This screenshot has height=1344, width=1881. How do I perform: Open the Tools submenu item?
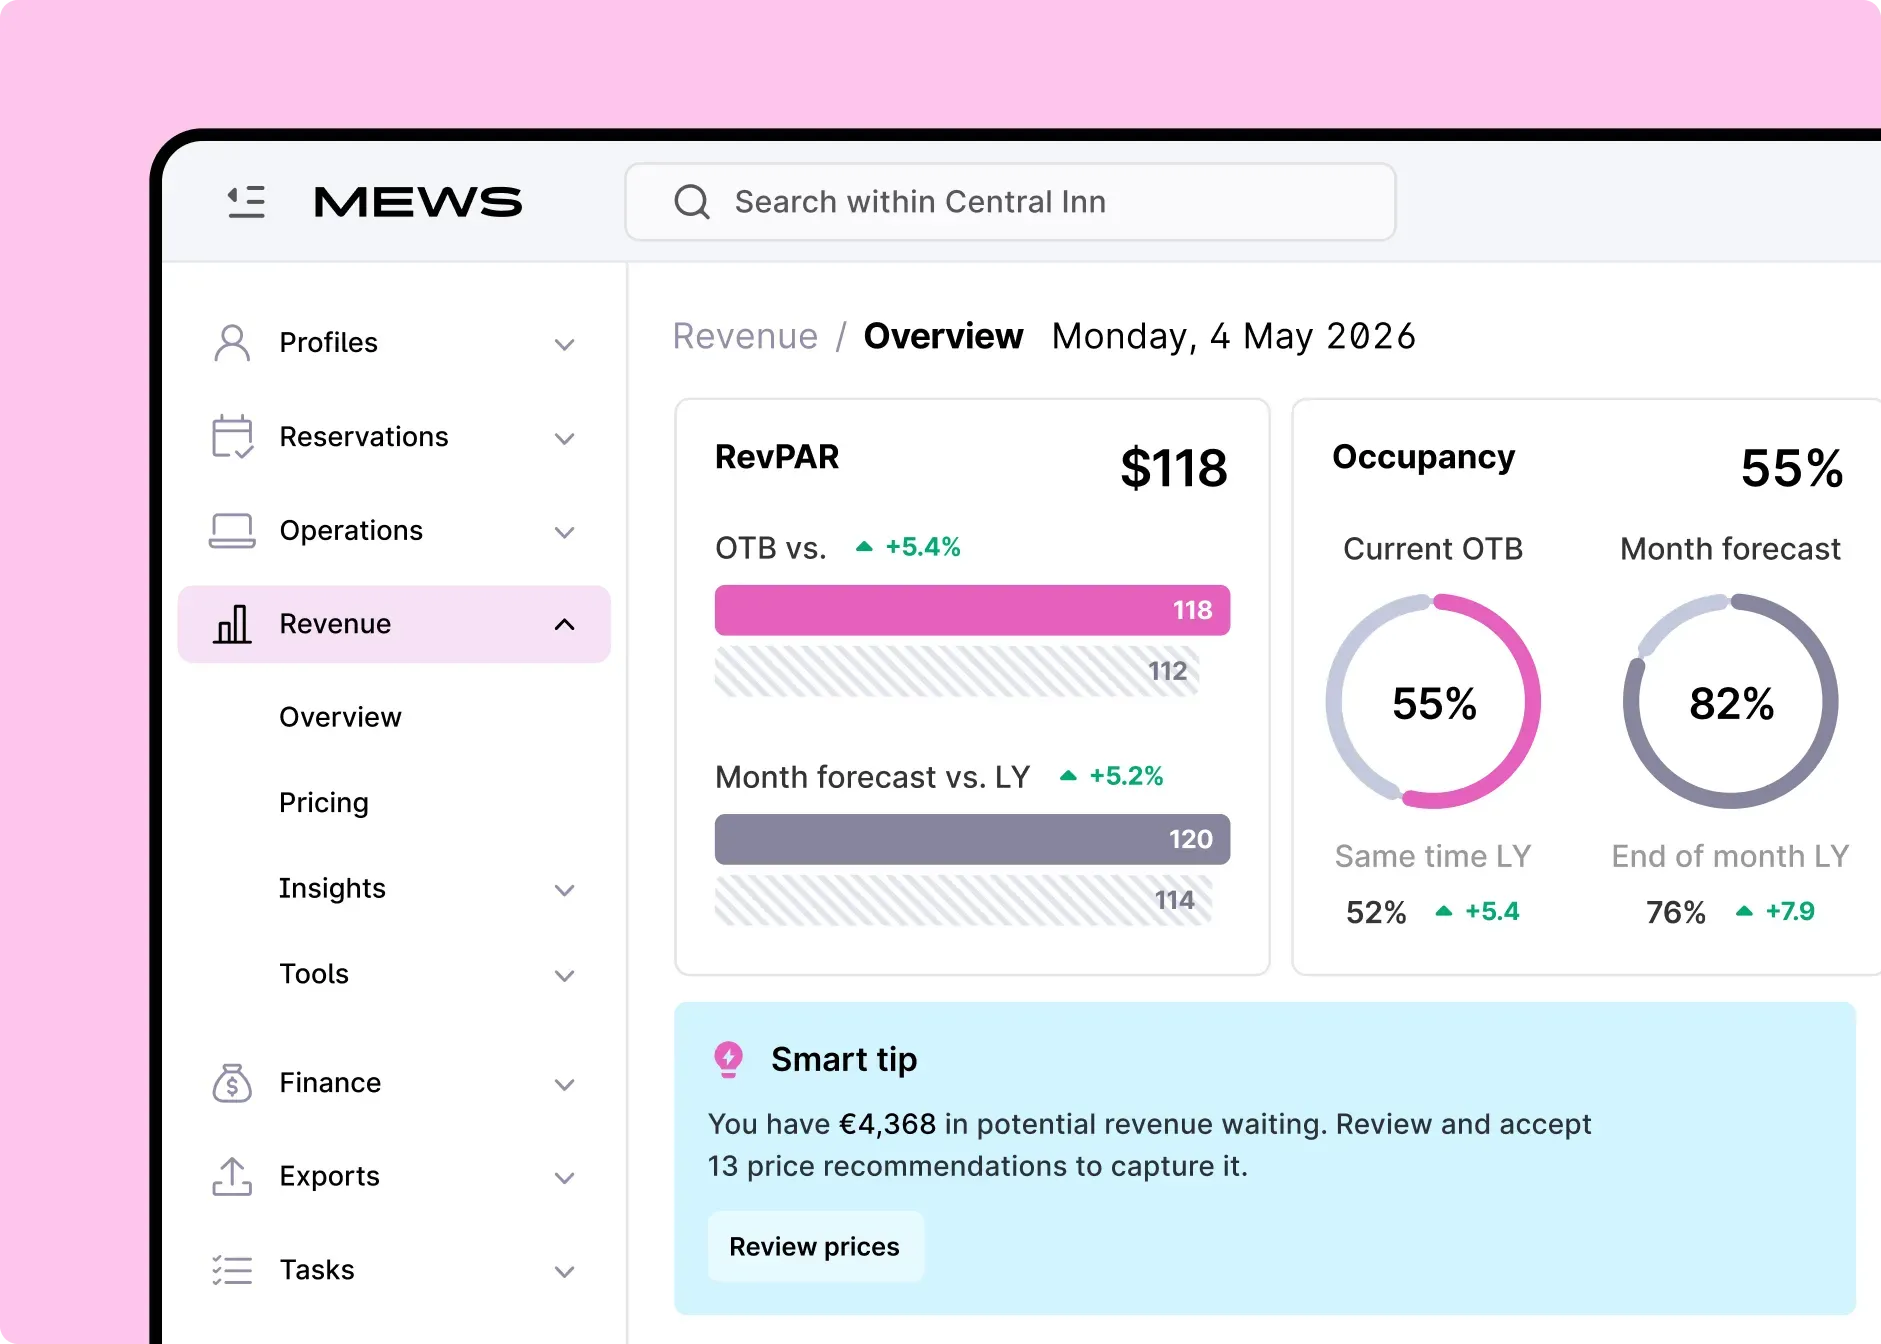[314, 974]
